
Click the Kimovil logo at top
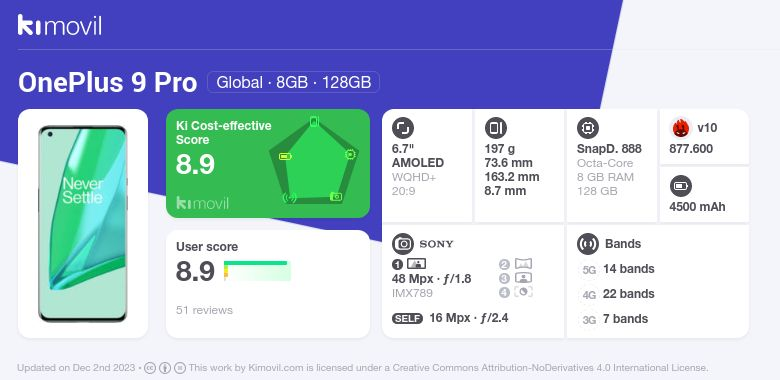point(60,25)
